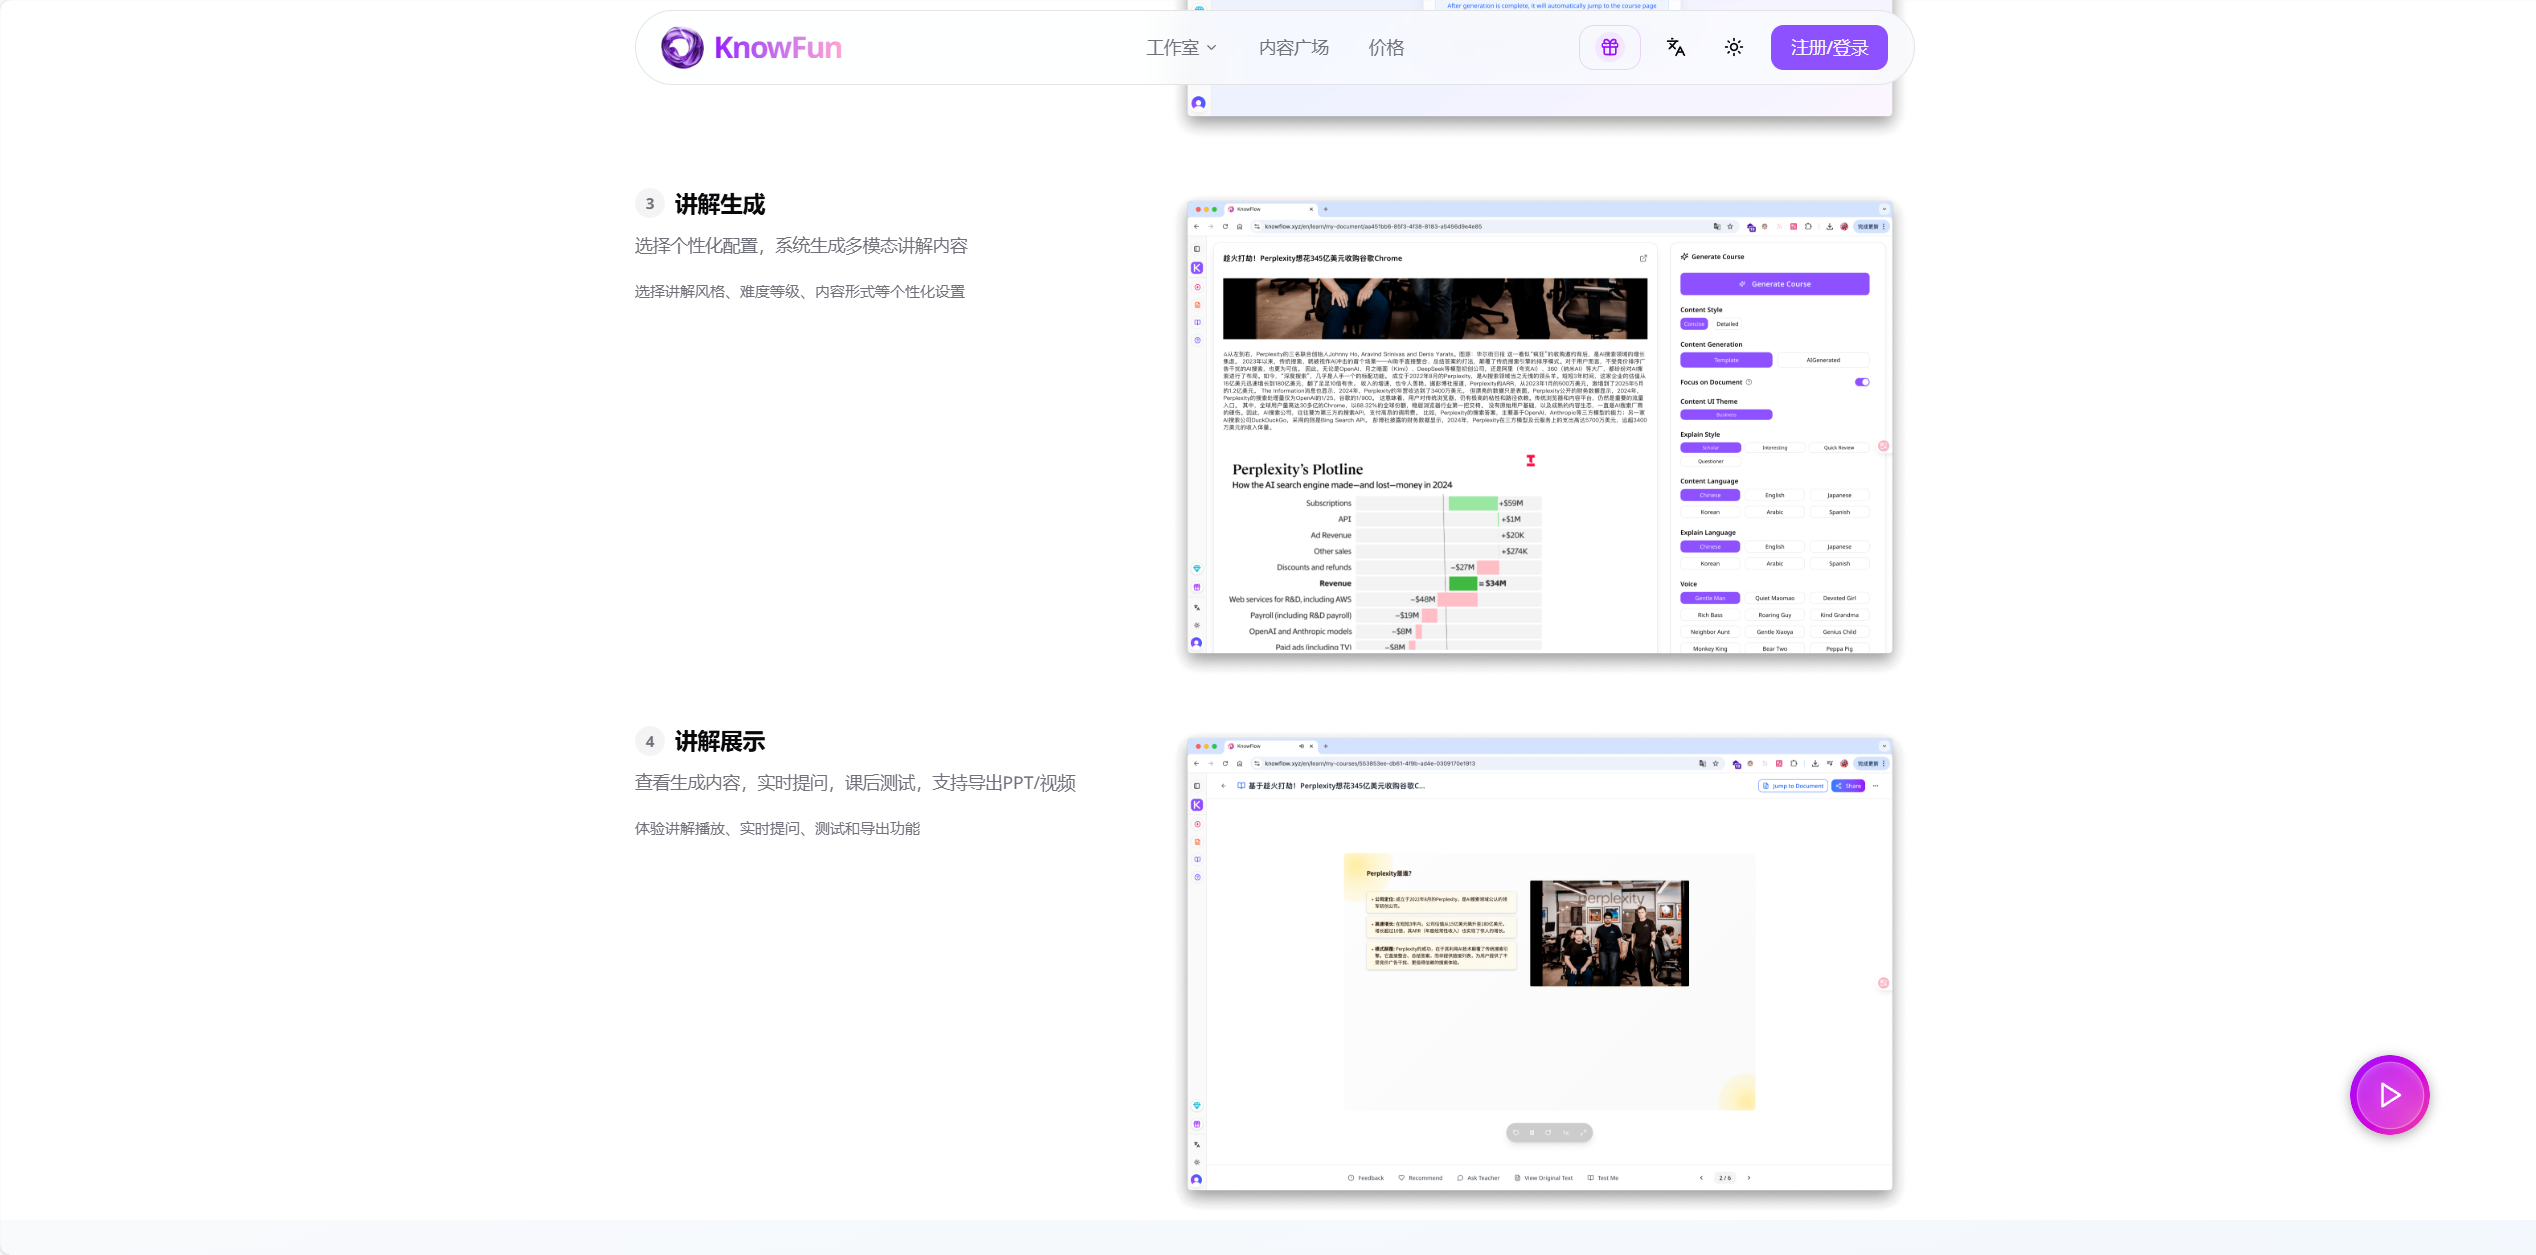Click the 注册/登录 button
The image size is (2536, 1255).
coord(1829,47)
